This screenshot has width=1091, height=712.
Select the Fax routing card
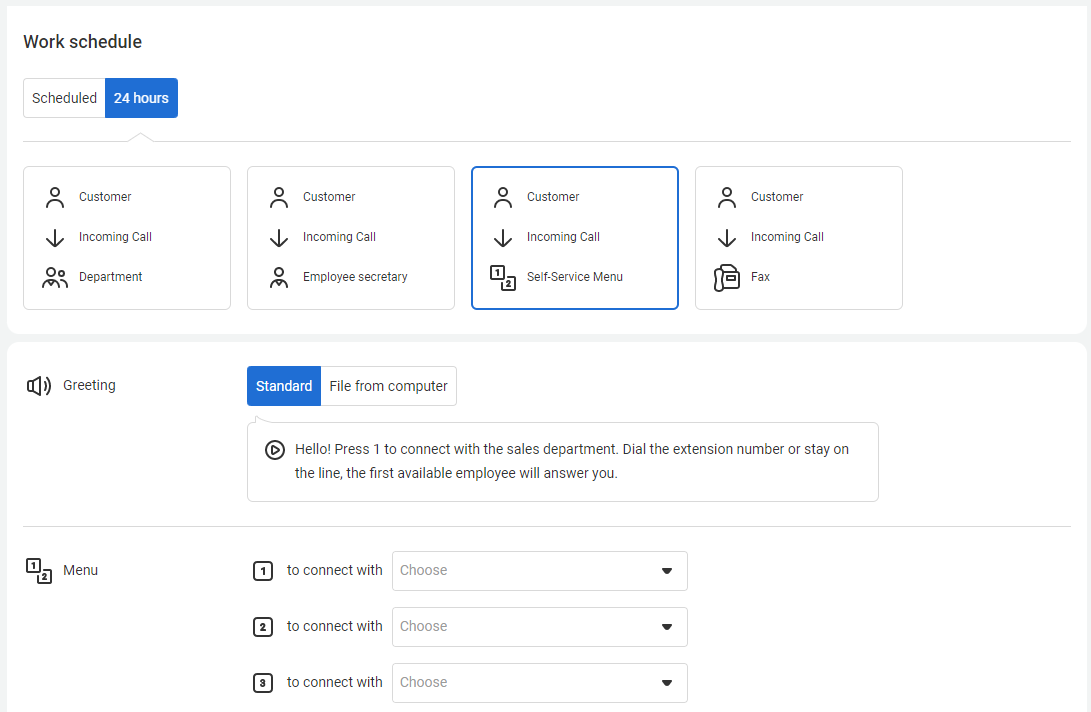(799, 238)
